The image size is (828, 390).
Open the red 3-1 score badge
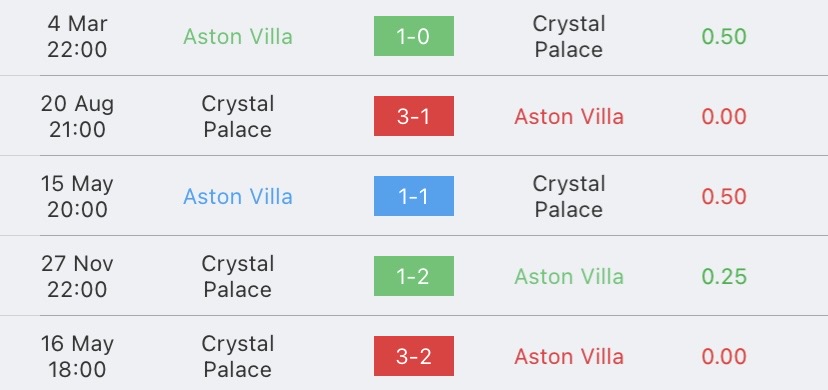point(413,116)
